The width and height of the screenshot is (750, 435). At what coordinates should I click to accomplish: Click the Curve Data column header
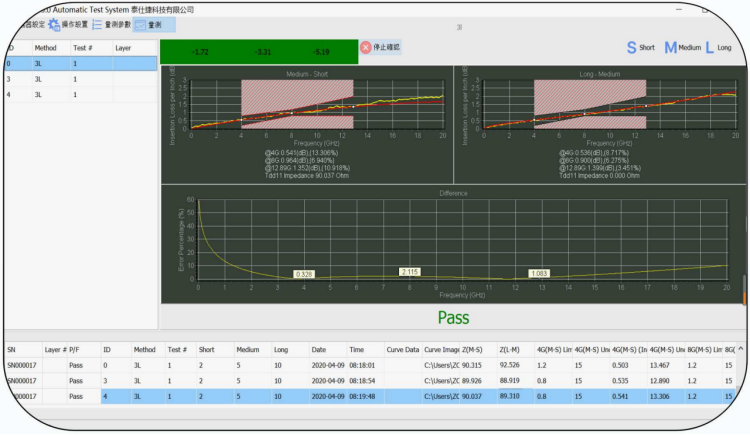pyautogui.click(x=403, y=350)
